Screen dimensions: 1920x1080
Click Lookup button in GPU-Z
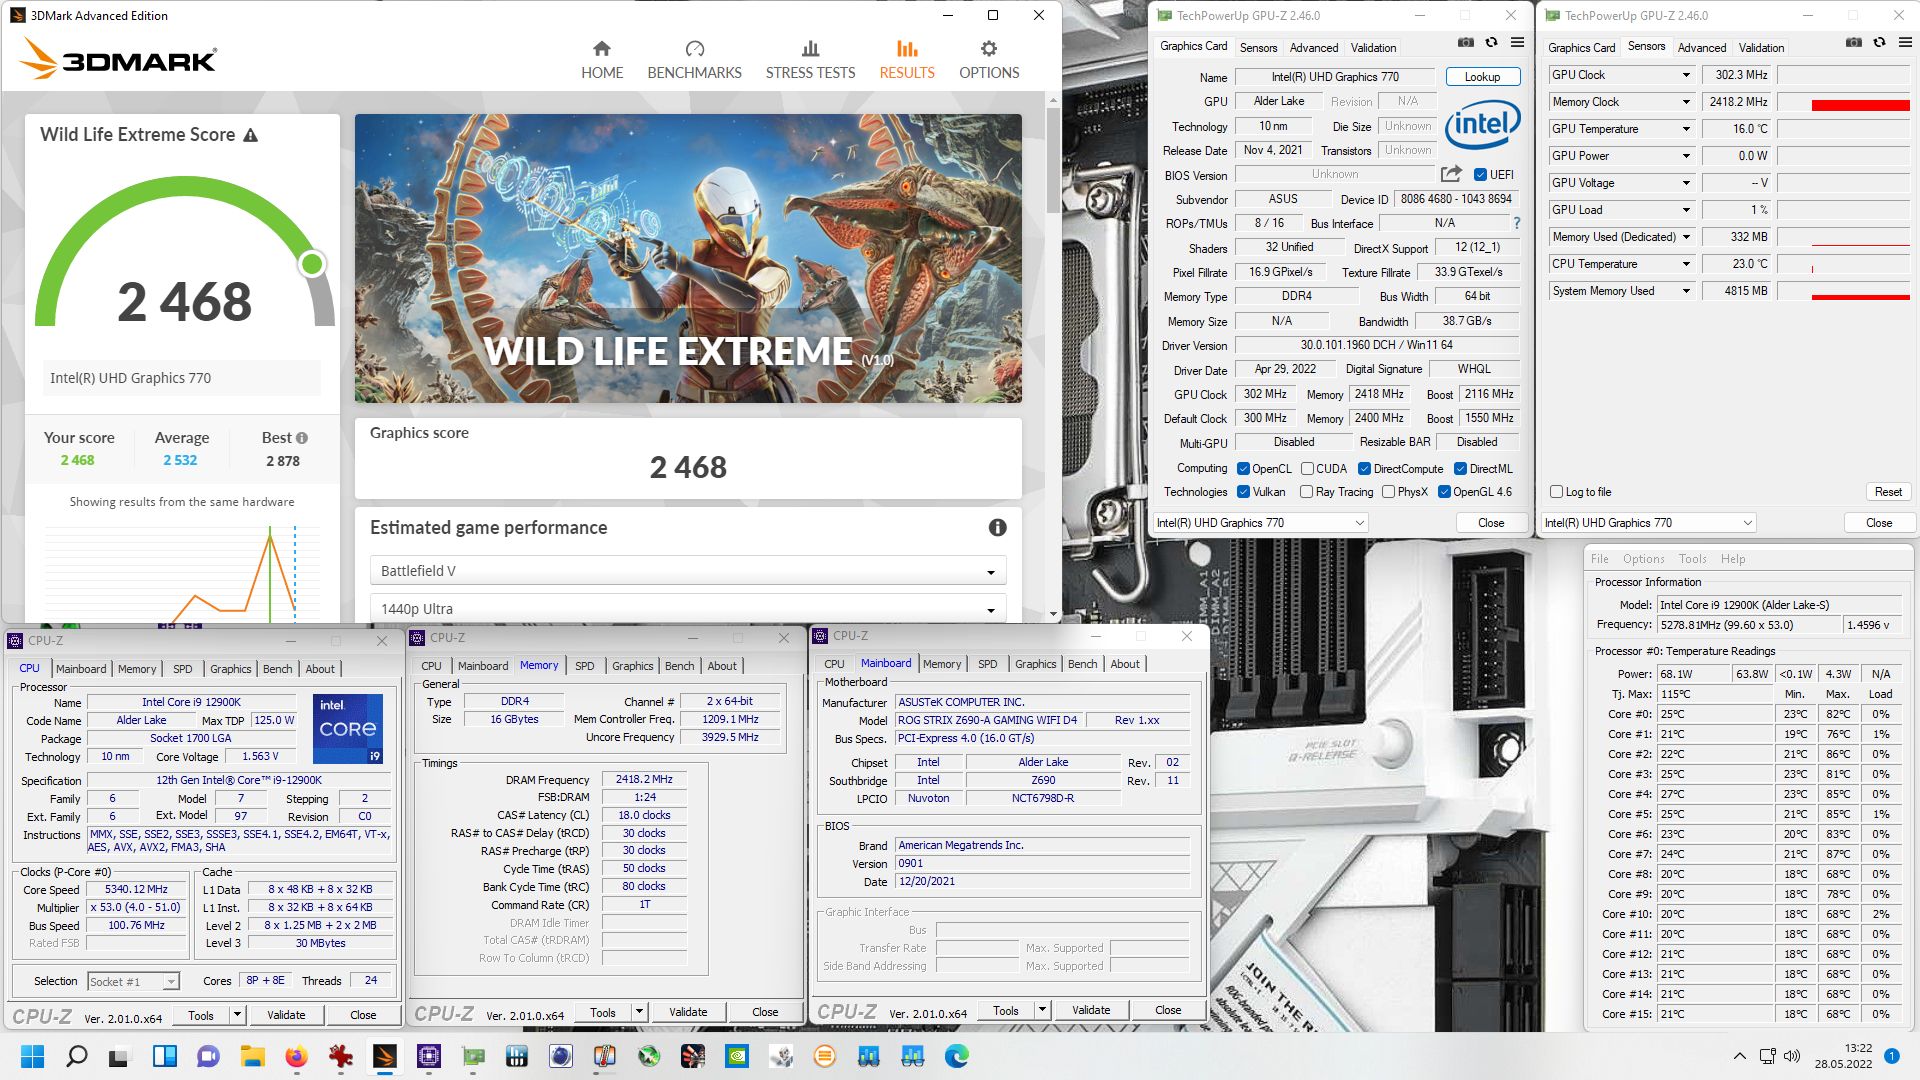click(1482, 77)
